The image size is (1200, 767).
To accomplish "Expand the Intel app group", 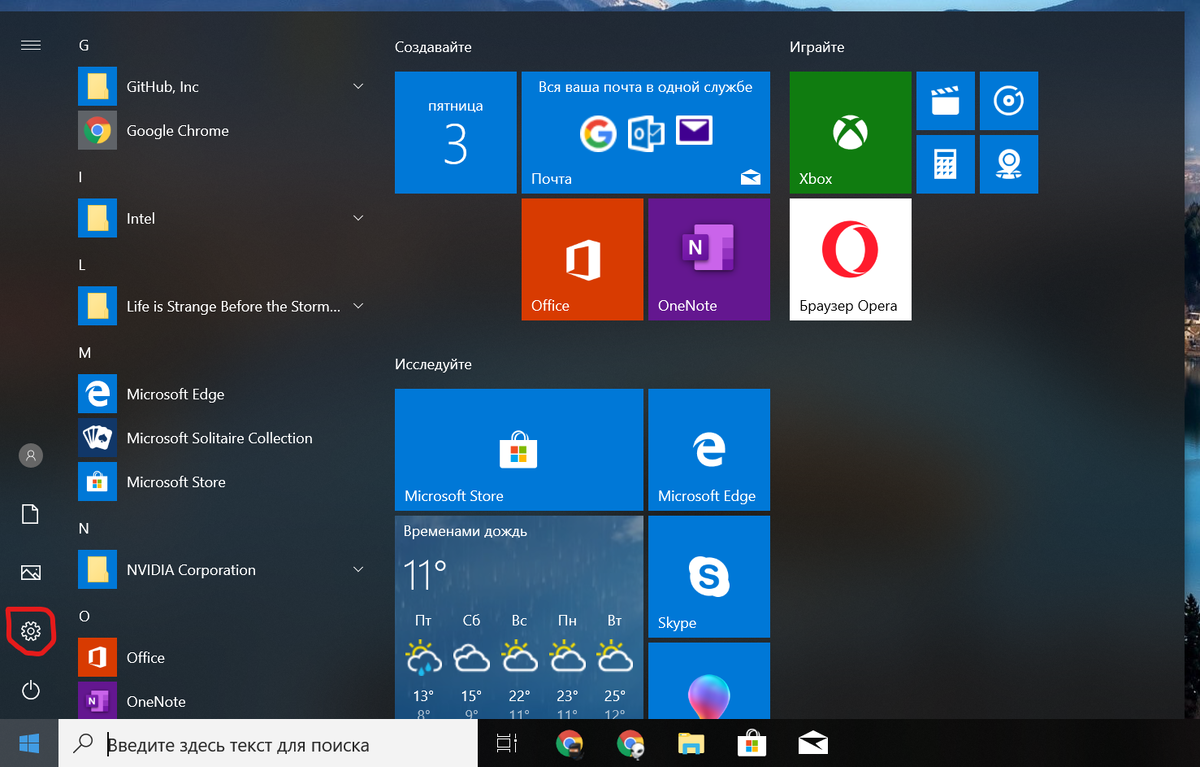I will point(358,218).
